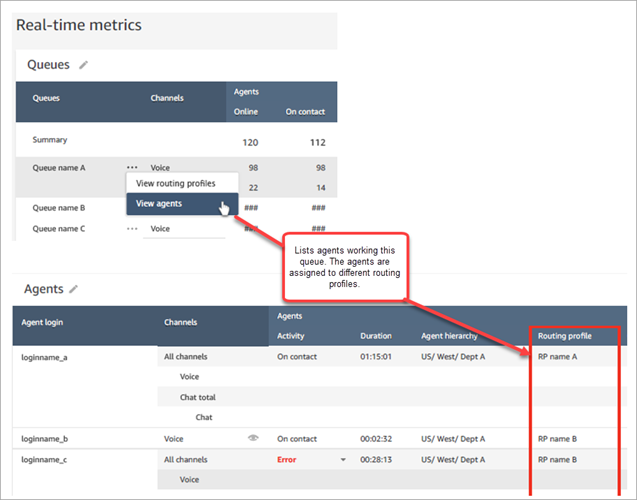Toggle the eye icon in loginname_b row
Screen dimensions: 637x500
251,438
